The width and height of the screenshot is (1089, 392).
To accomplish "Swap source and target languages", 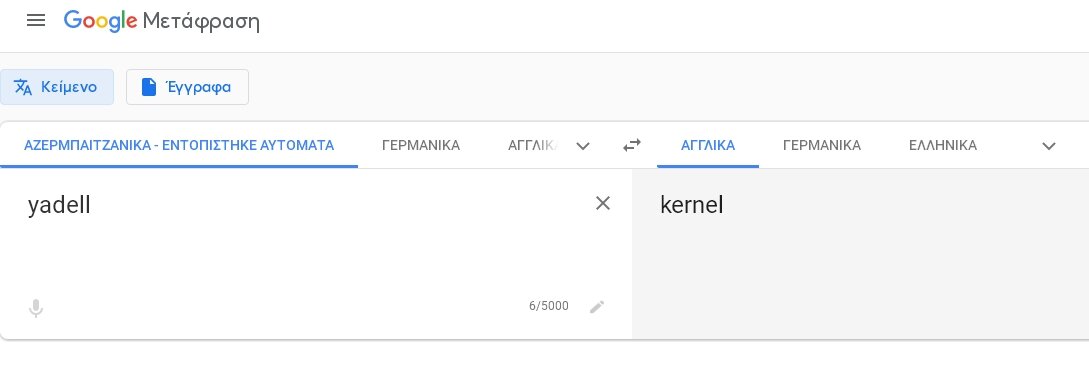I will coord(631,145).
